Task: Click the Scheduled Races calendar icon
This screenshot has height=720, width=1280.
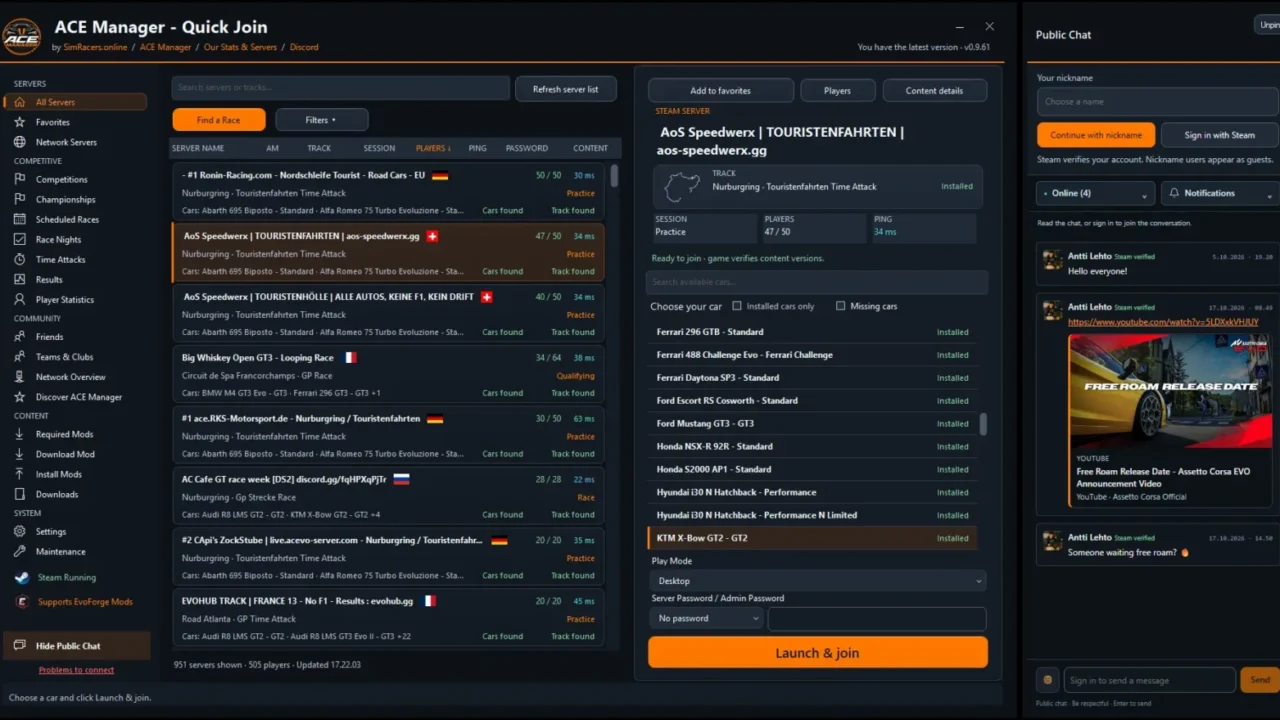Action: click(x=19, y=219)
